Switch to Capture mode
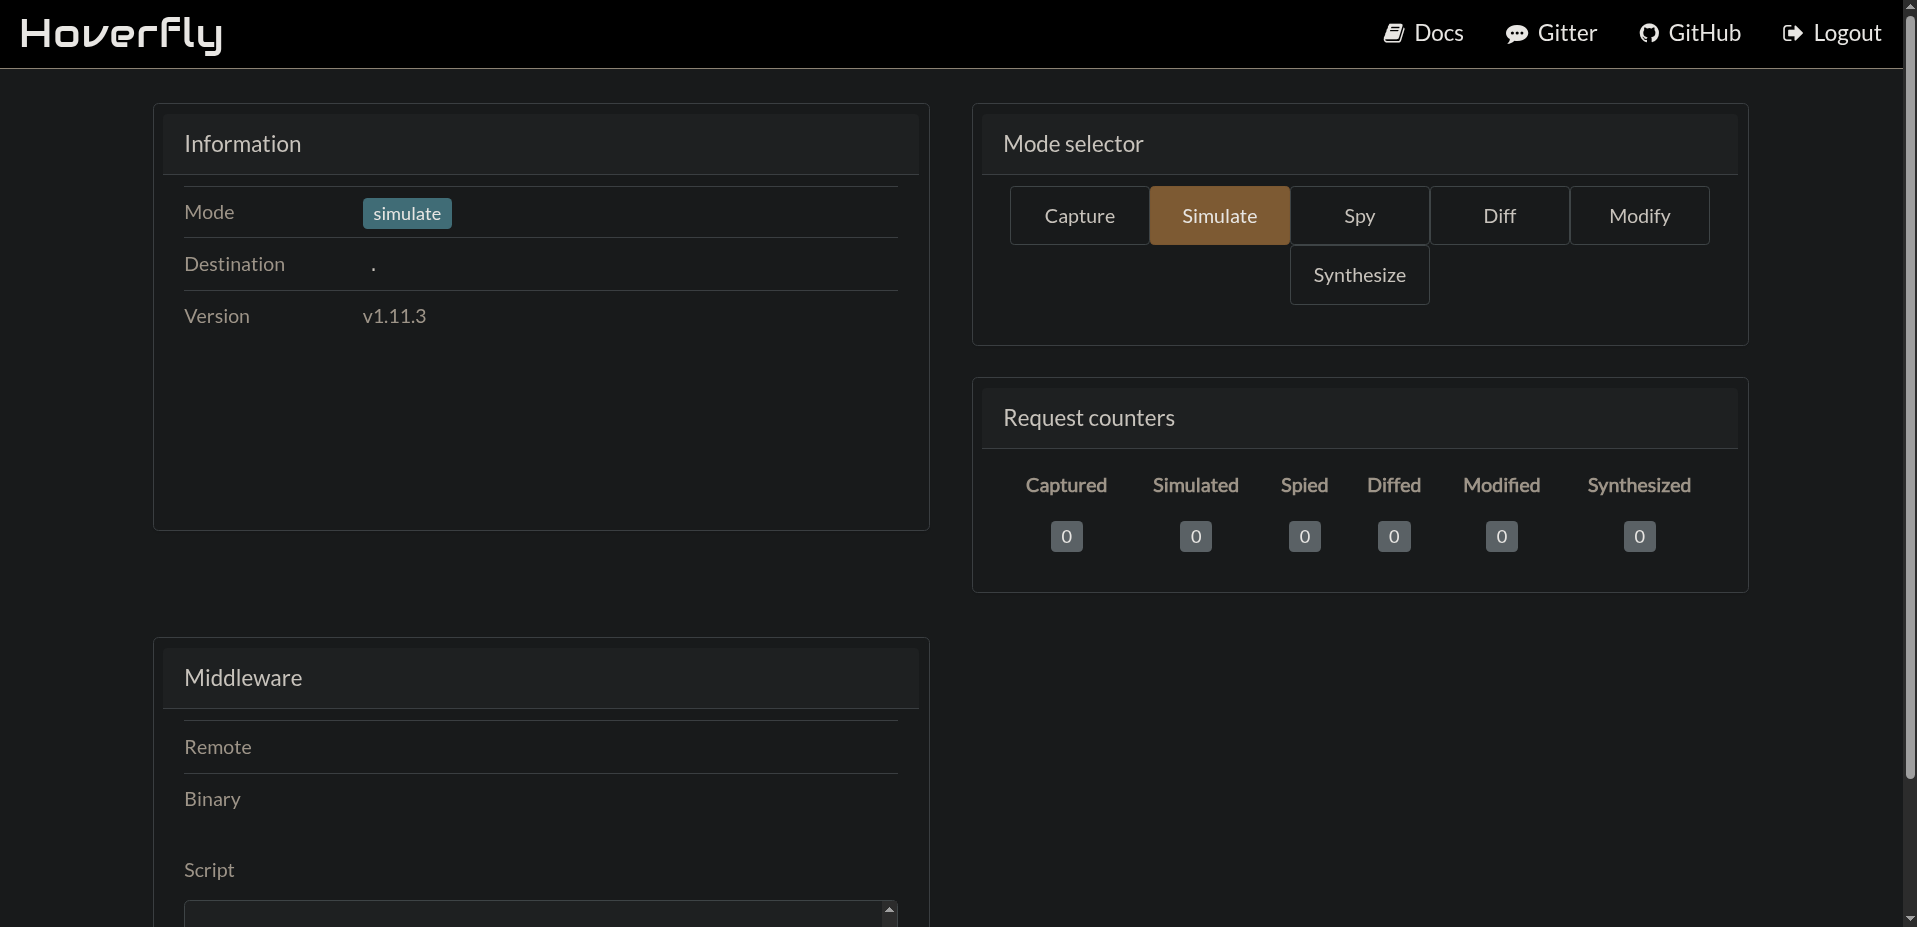The image size is (1917, 927). 1080,216
